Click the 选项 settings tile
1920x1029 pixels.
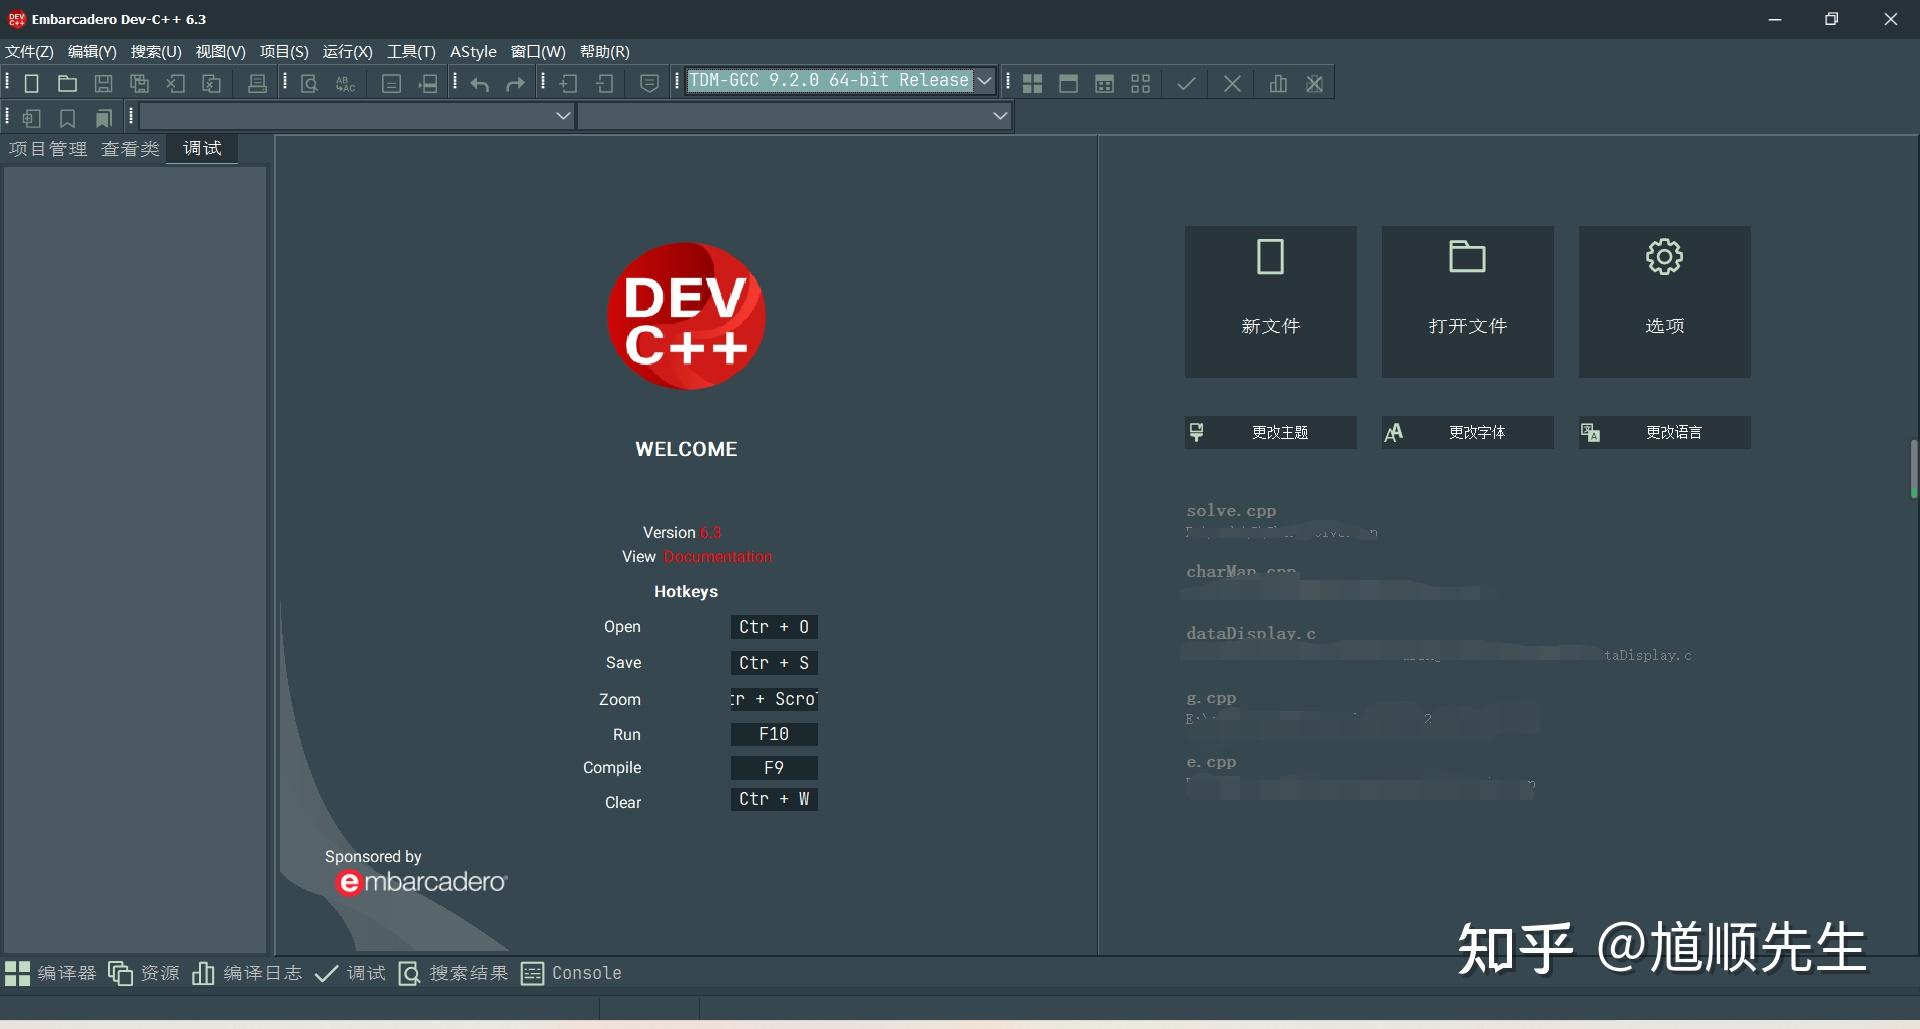[1665, 302]
